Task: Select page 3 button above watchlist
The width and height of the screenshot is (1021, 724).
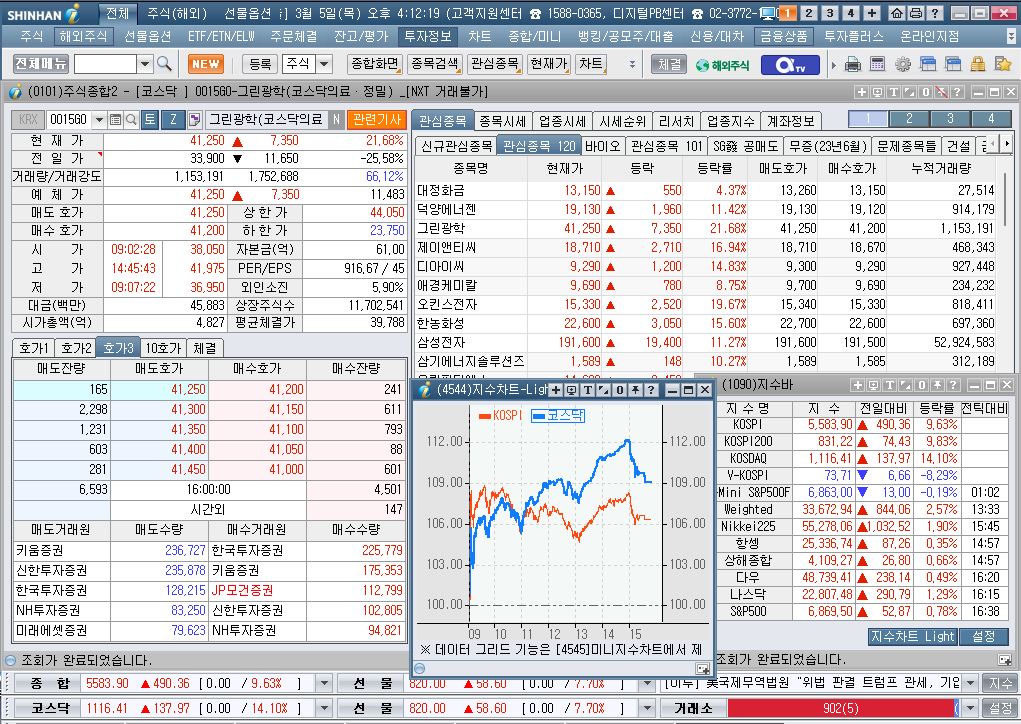Action: point(950,118)
